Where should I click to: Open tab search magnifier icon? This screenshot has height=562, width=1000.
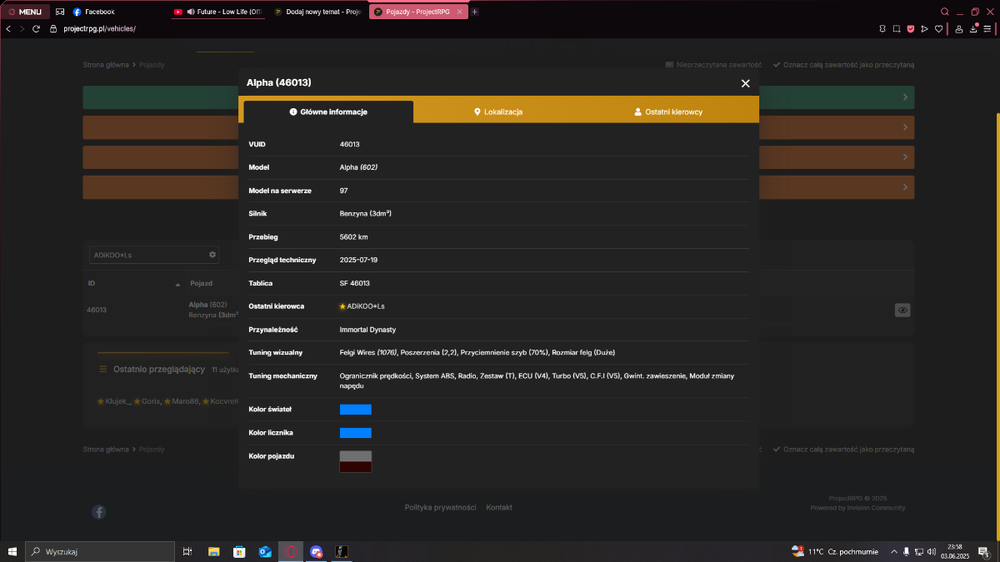[x=945, y=11]
